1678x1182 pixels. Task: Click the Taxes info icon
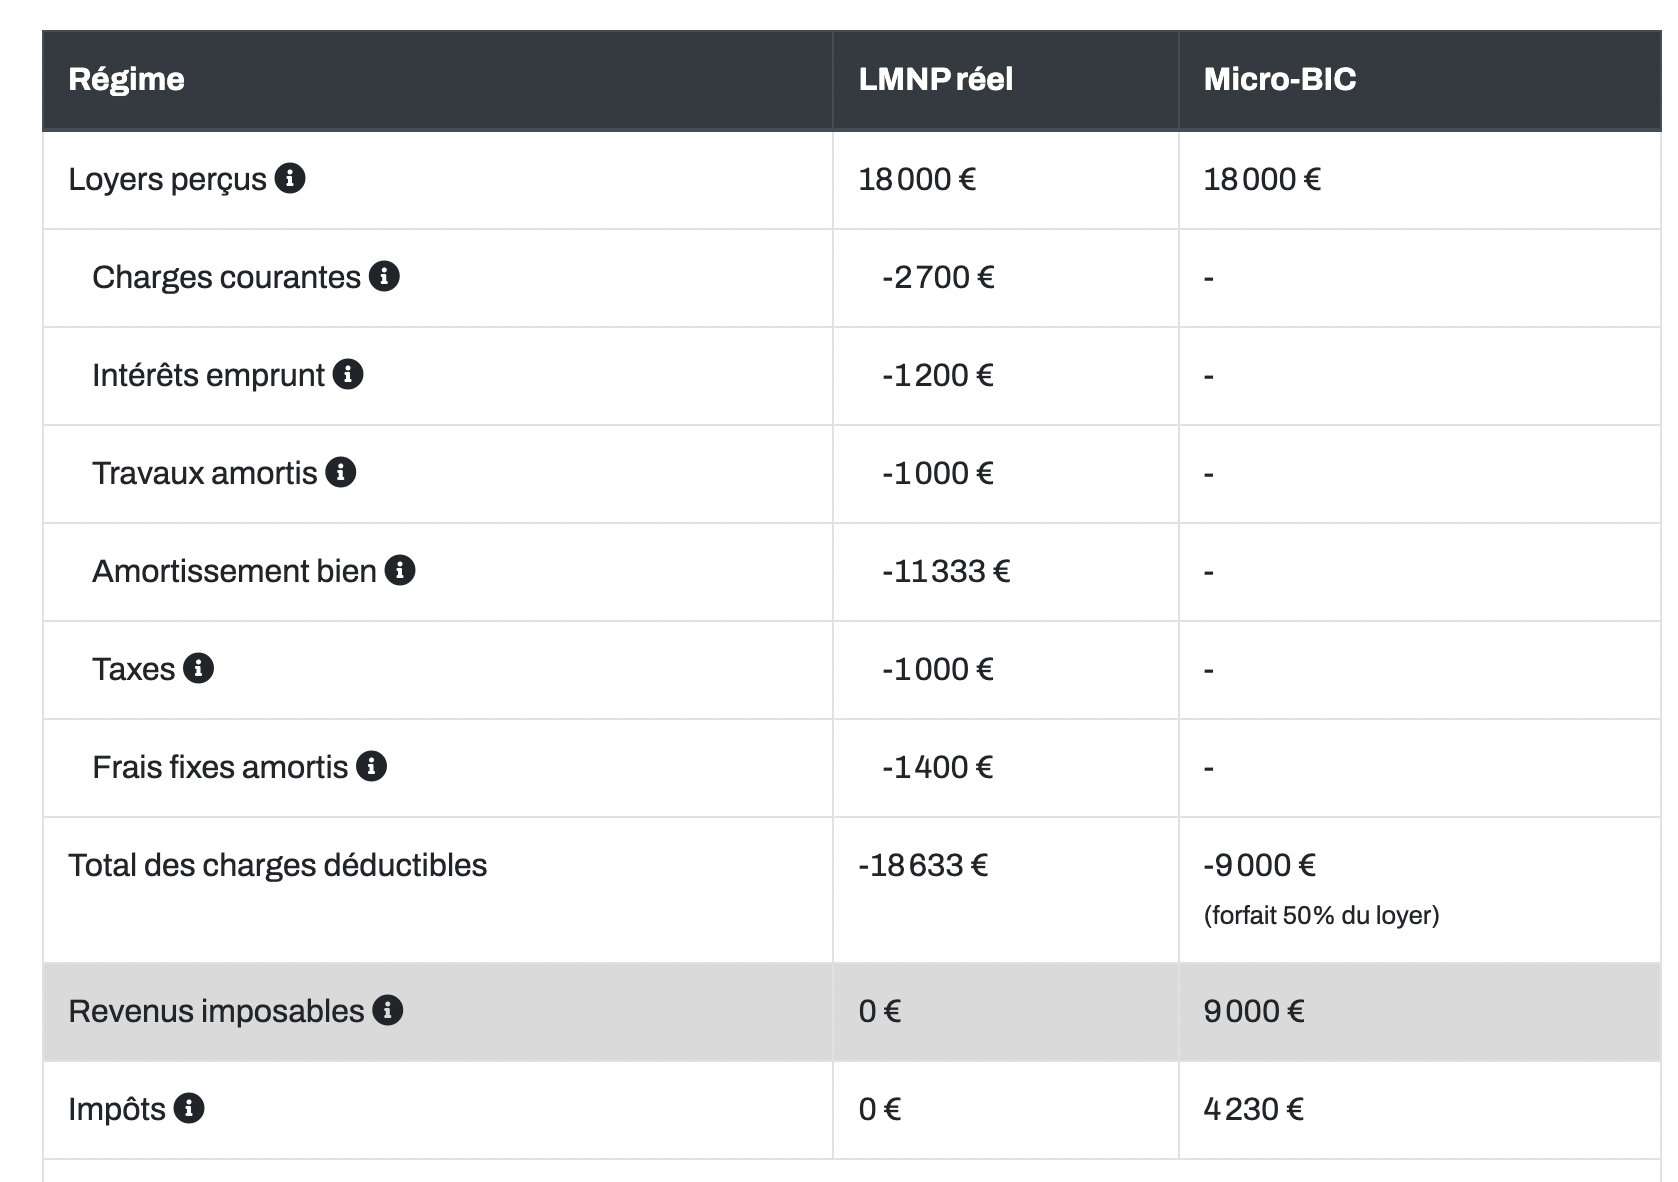tap(198, 668)
